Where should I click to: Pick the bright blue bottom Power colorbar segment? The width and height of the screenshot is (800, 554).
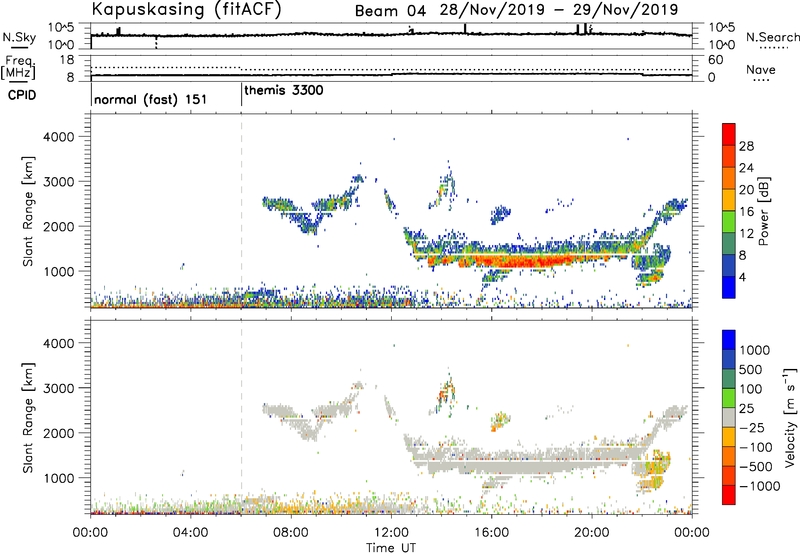pos(729,287)
